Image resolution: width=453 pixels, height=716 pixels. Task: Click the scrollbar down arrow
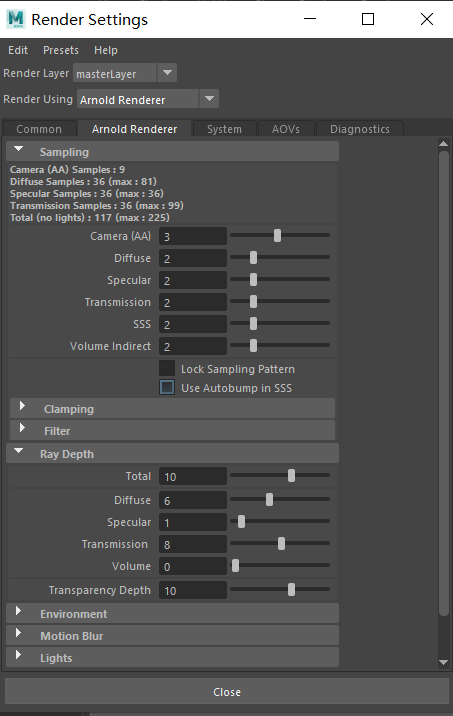point(443,662)
